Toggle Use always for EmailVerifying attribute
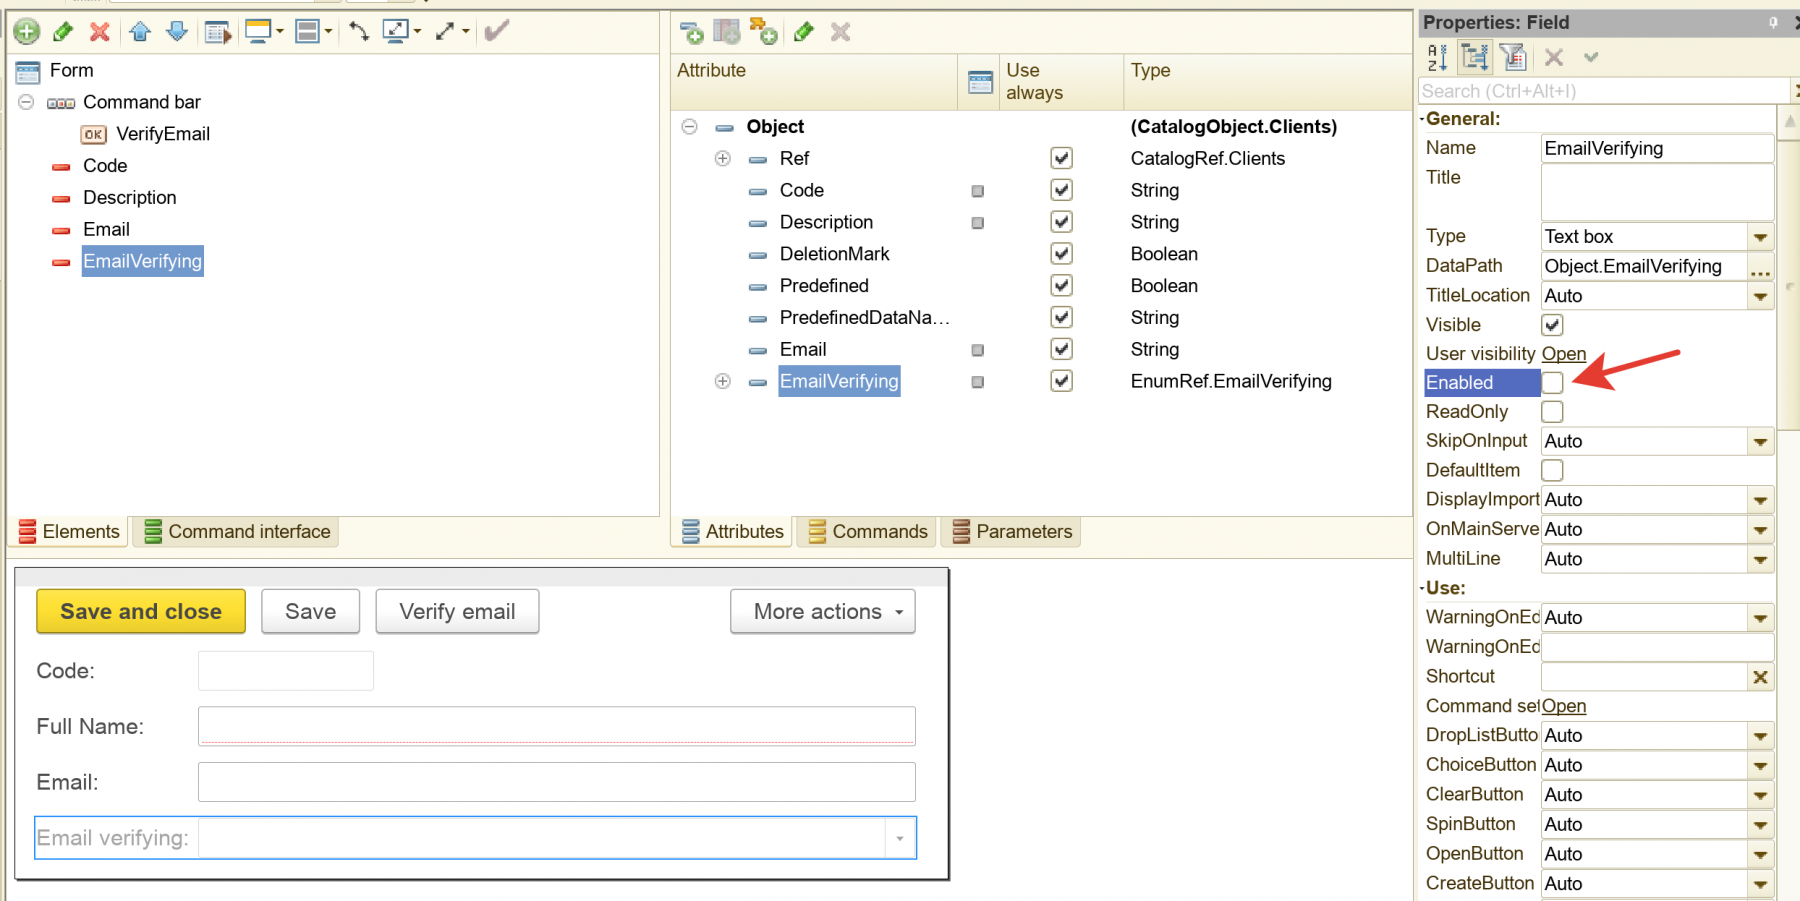The height and width of the screenshot is (901, 1800). (1061, 381)
